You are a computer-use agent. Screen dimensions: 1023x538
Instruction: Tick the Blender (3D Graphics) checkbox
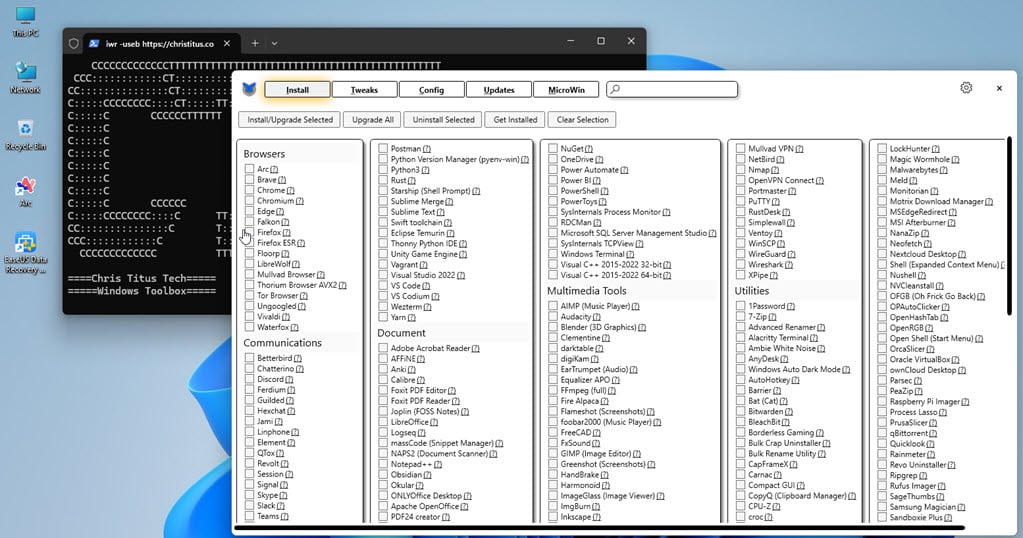click(553, 327)
